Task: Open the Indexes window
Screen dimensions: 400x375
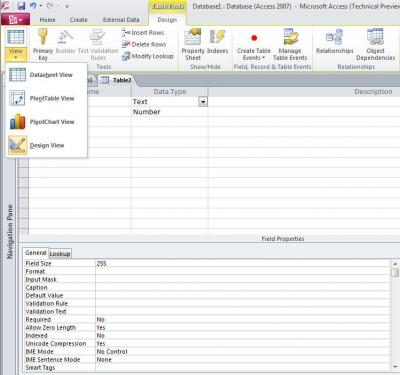Action: [217, 41]
